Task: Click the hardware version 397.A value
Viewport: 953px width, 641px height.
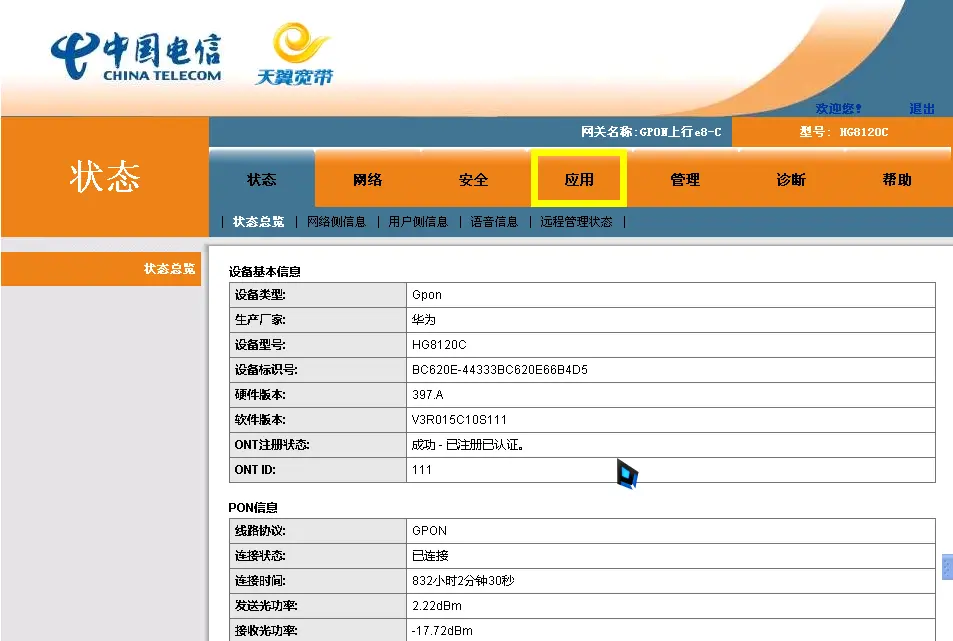Action: click(x=427, y=394)
